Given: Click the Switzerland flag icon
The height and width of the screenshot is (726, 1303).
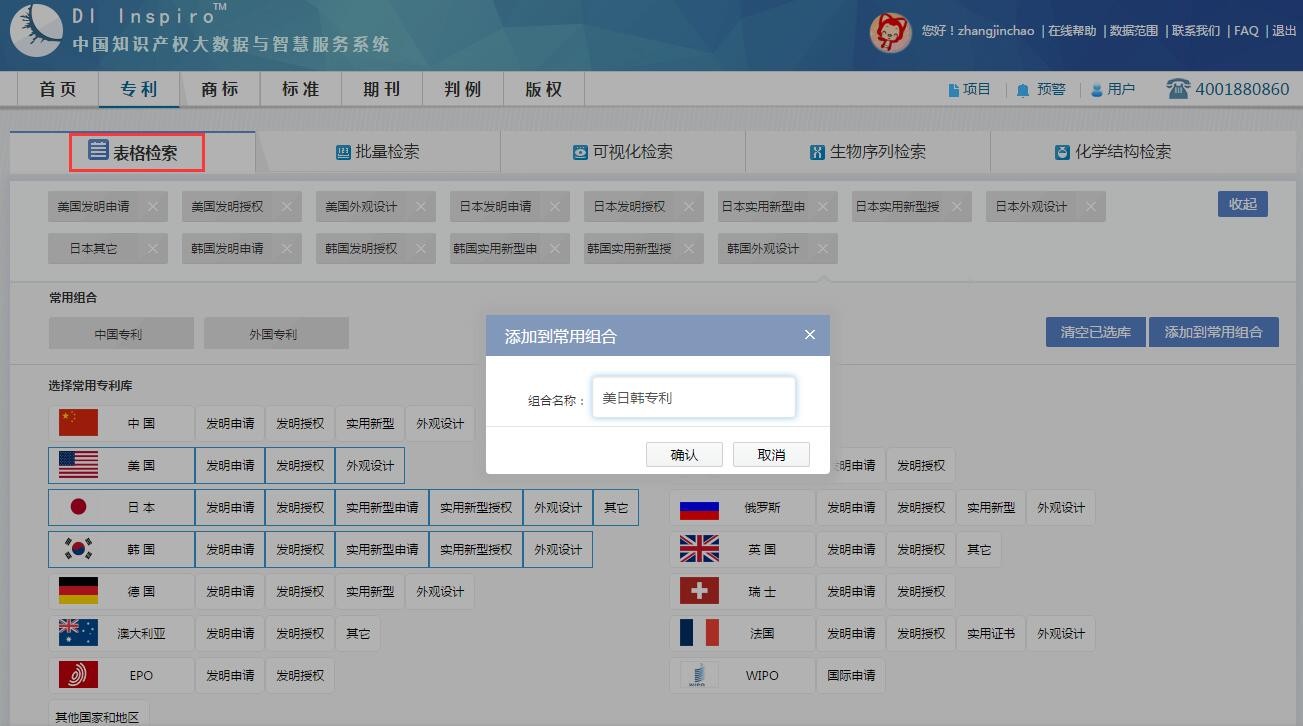Looking at the screenshot, I should 699,592.
